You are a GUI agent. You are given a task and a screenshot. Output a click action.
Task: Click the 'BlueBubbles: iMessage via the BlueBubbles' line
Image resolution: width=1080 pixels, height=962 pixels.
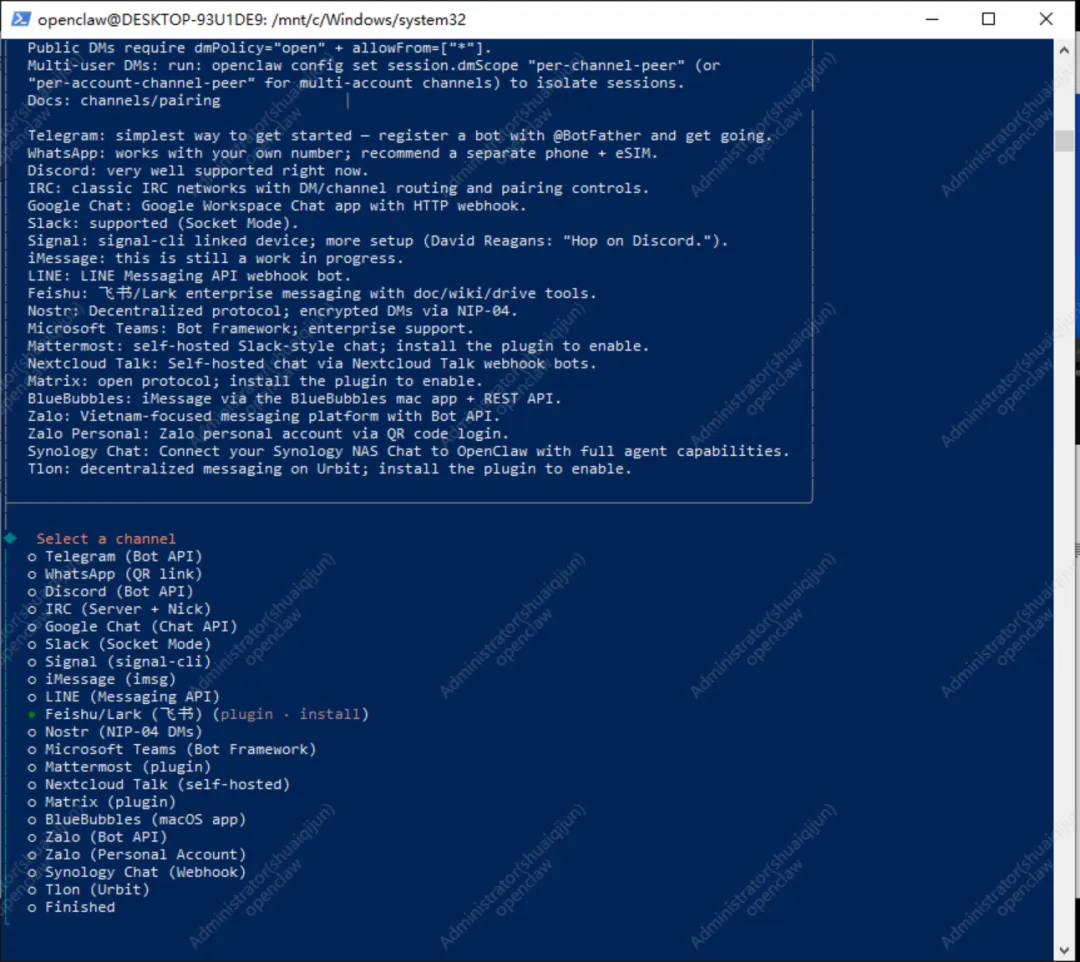294,399
